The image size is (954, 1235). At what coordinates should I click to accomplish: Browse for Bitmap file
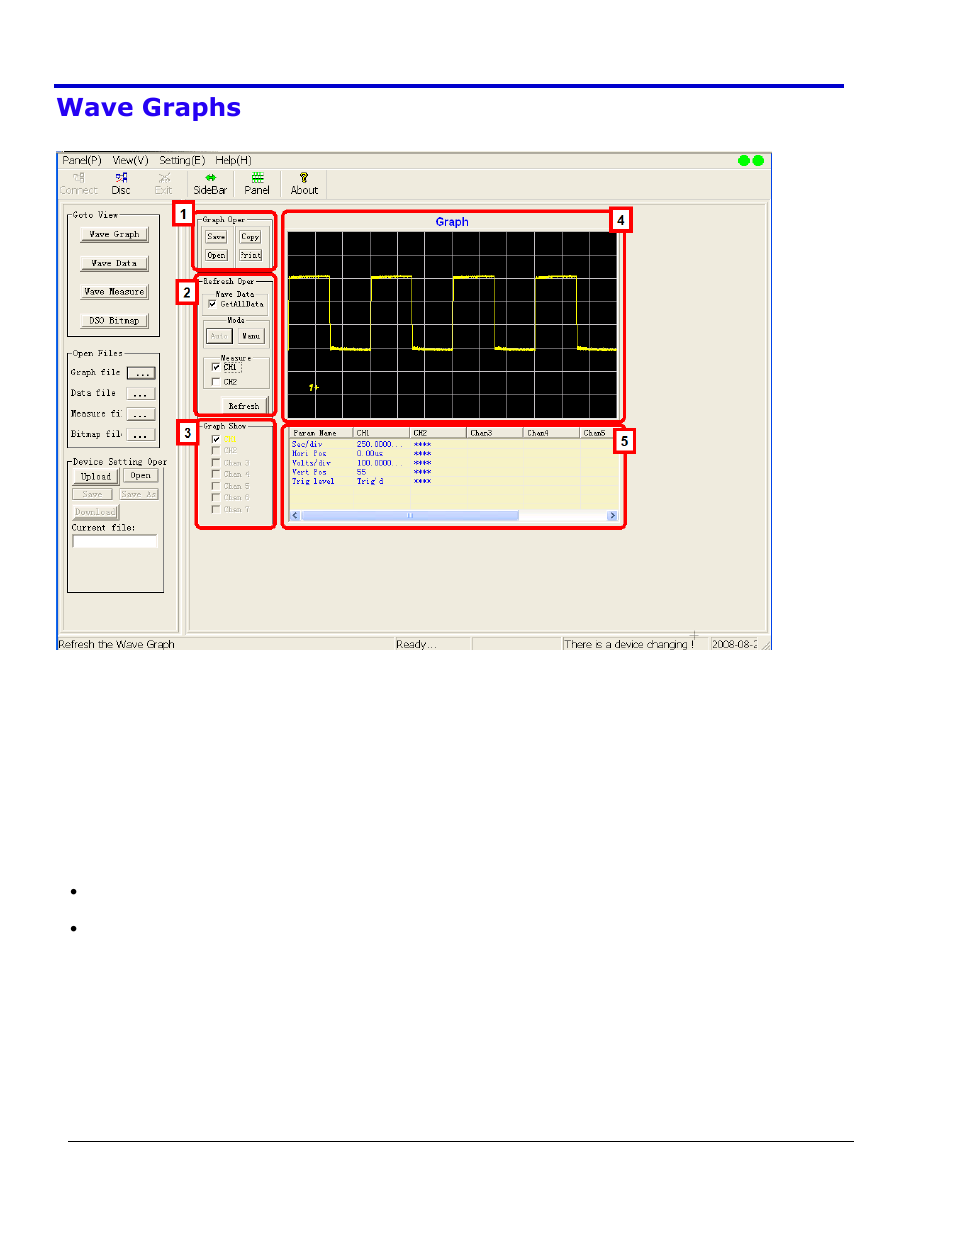coord(141,435)
